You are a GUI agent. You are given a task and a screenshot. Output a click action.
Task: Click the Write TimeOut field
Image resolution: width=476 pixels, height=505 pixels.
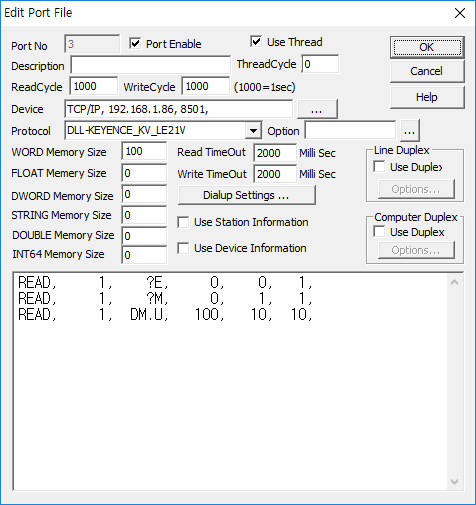pos(275,174)
